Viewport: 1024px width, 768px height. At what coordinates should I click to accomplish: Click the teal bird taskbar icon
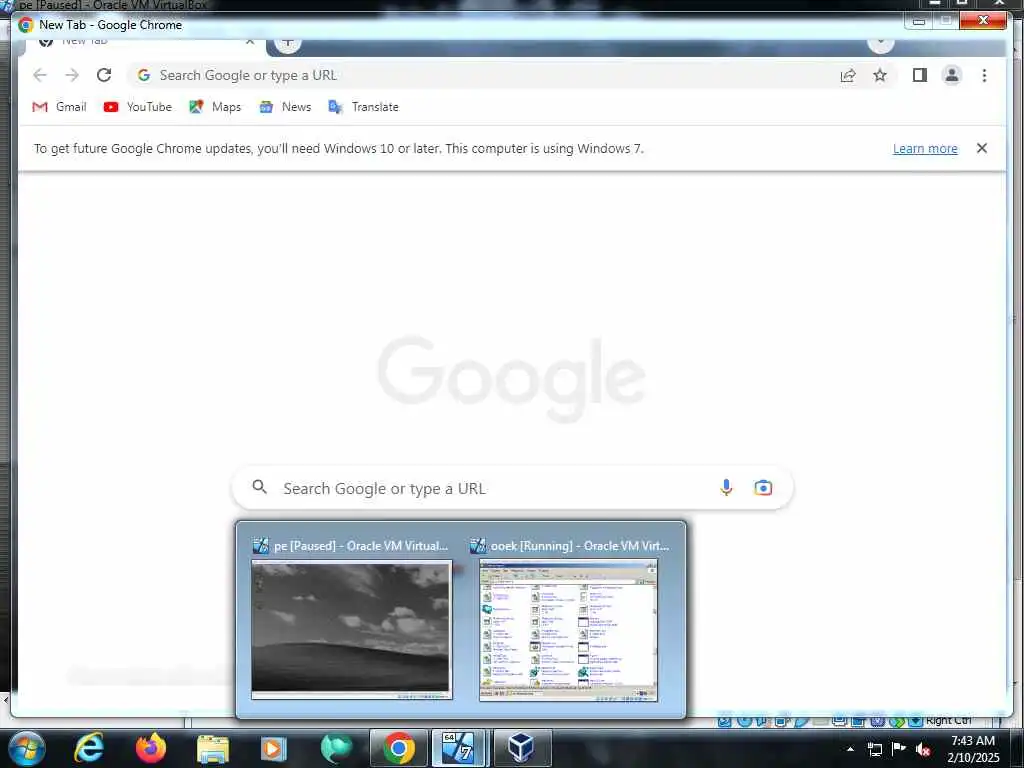coord(336,748)
